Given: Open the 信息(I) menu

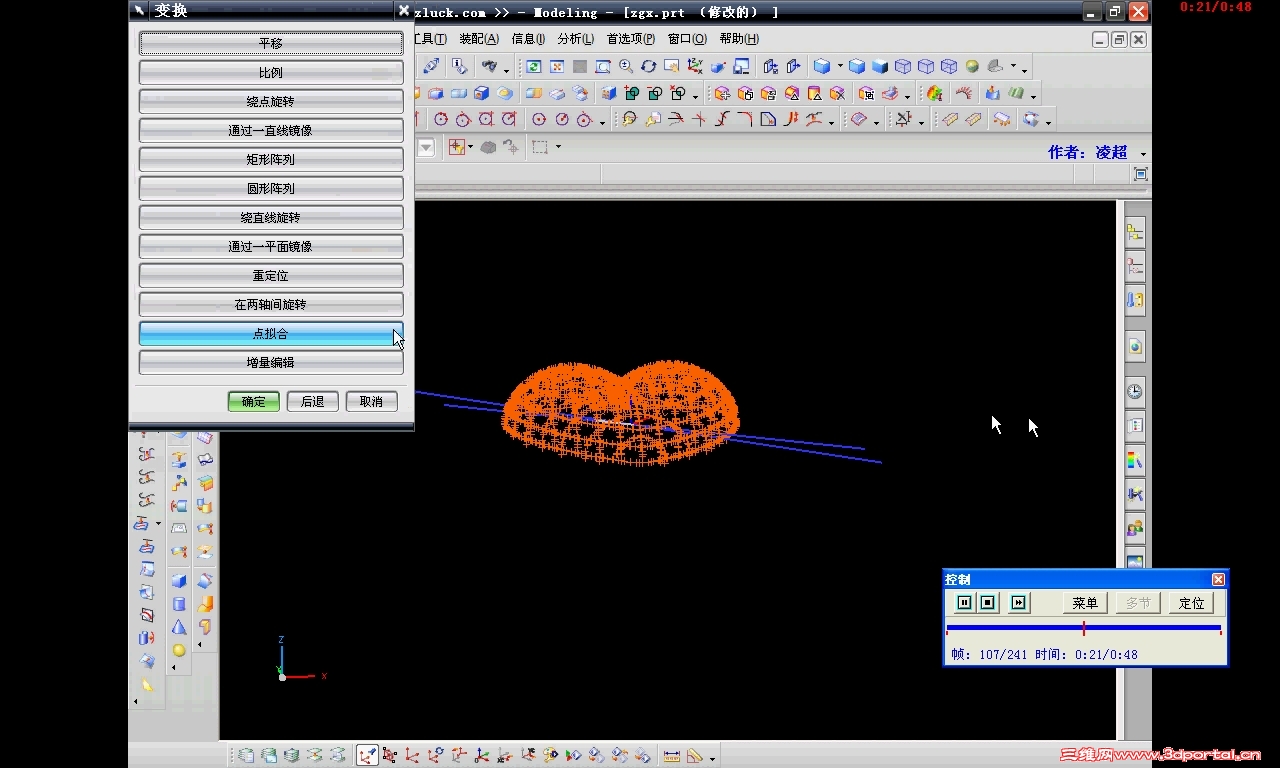Looking at the screenshot, I should 528,39.
